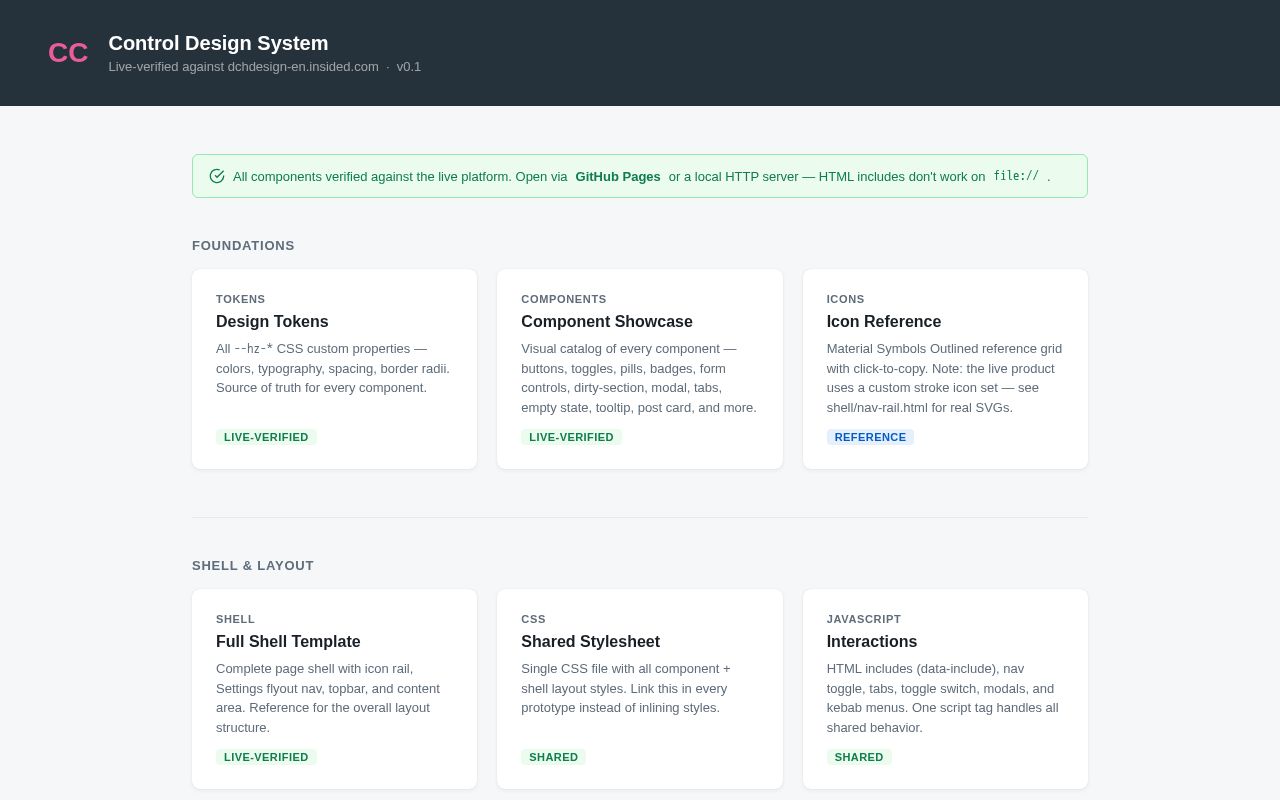Click LIVE-VERIFIED badge on Design Tokens card
Viewport: 1280px width, 800px height.
(x=266, y=437)
